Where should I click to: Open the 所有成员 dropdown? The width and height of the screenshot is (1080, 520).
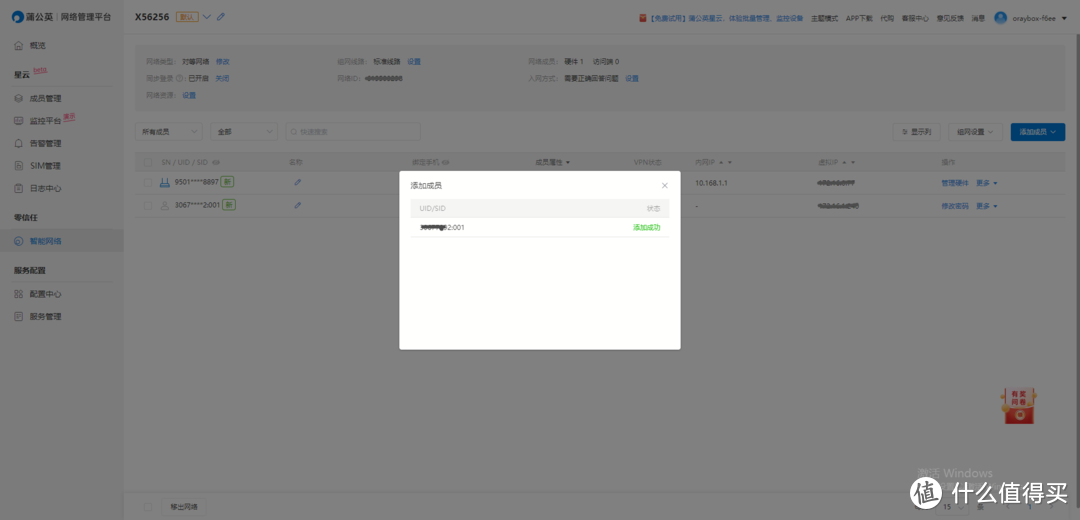click(x=169, y=132)
